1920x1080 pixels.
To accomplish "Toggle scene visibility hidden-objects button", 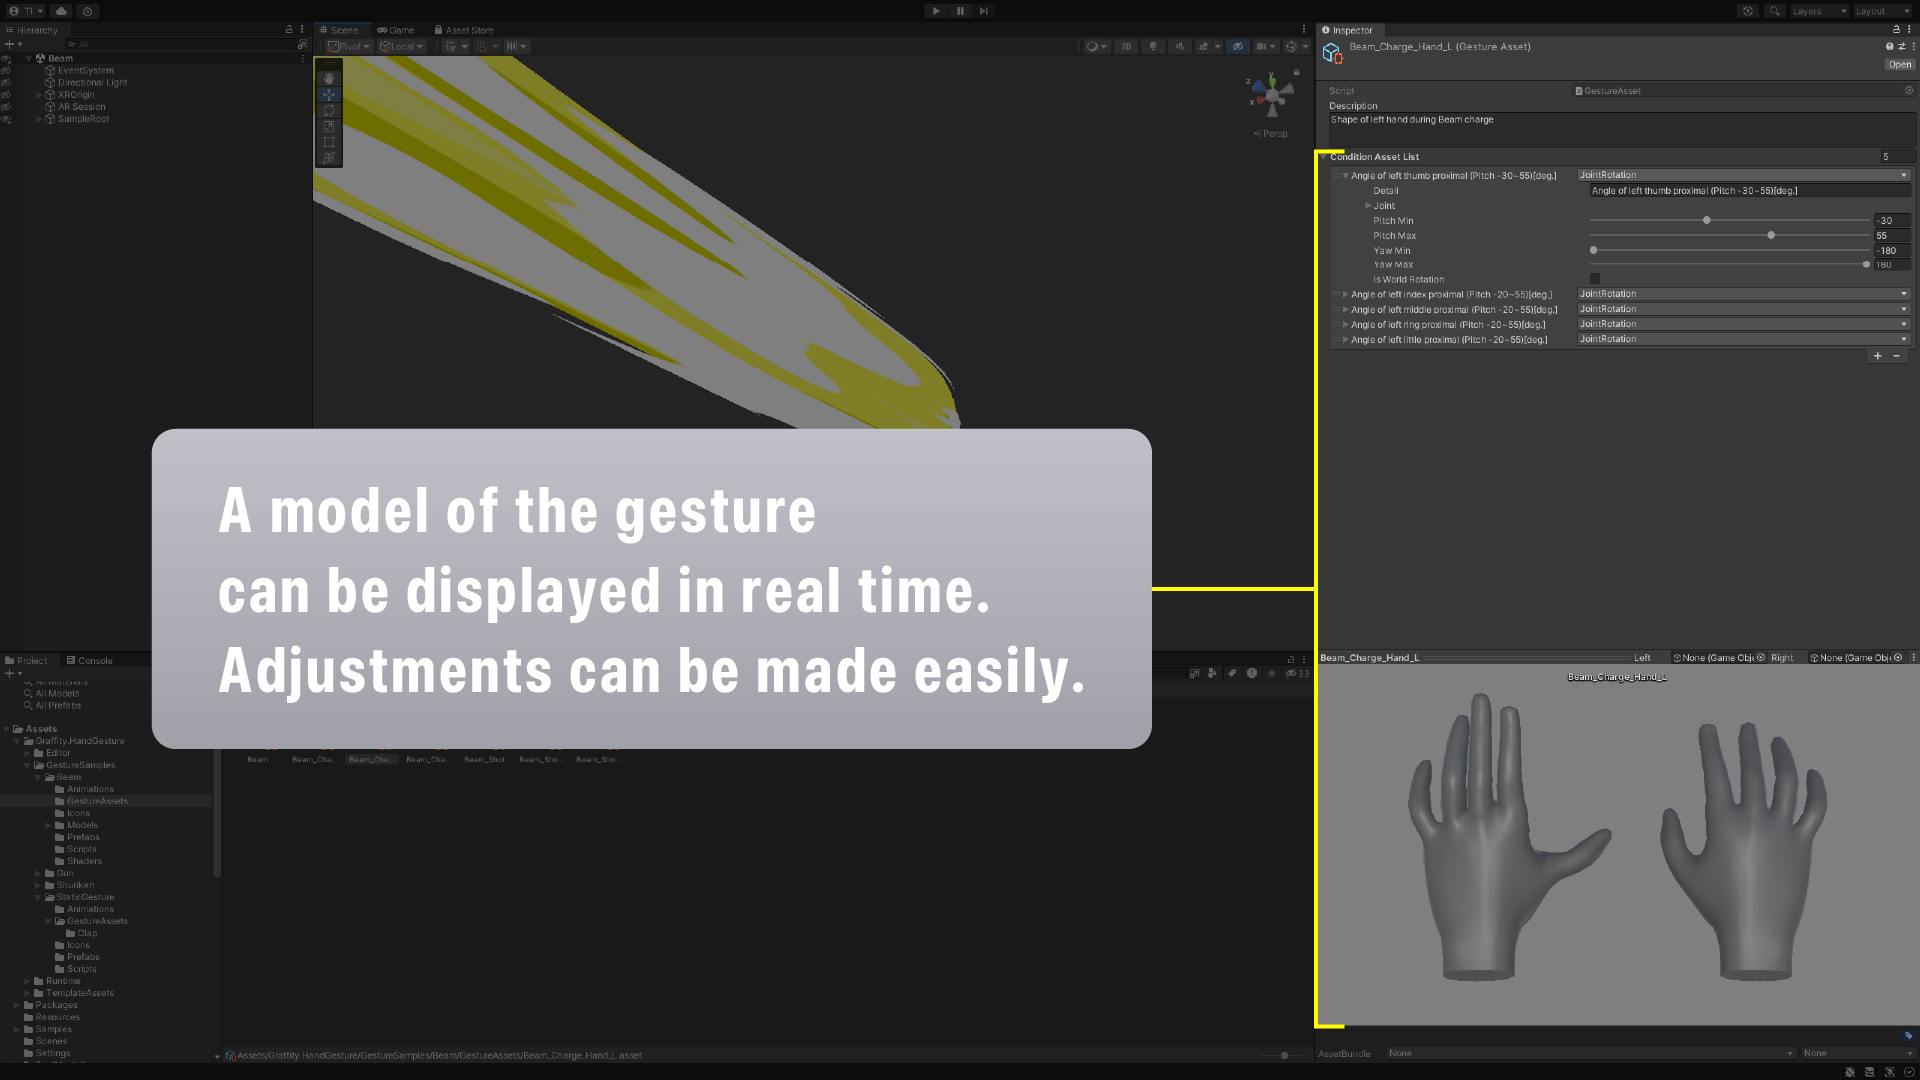I will 1238,46.
